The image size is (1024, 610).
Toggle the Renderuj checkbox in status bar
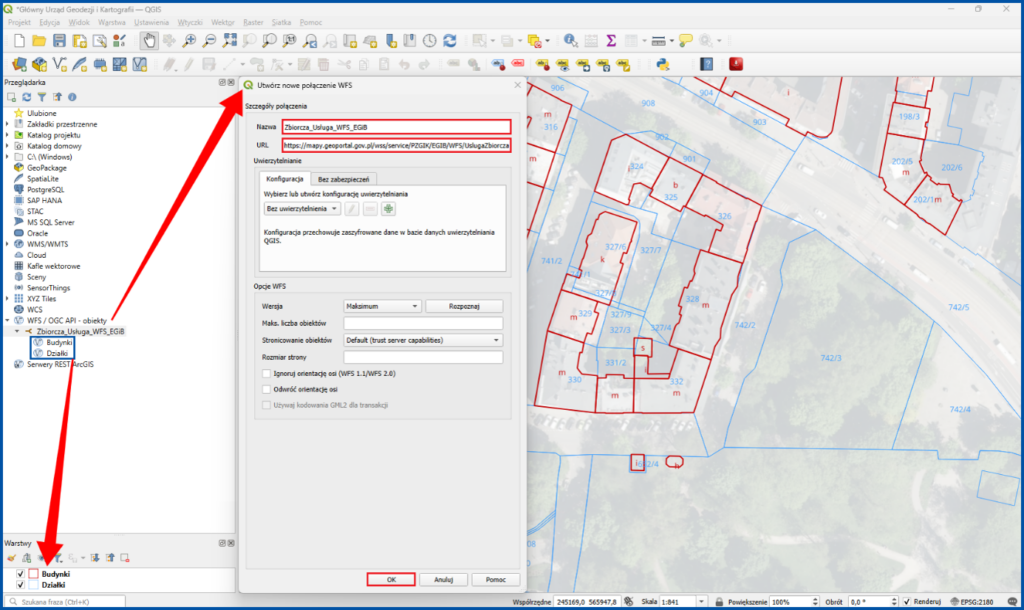906,602
